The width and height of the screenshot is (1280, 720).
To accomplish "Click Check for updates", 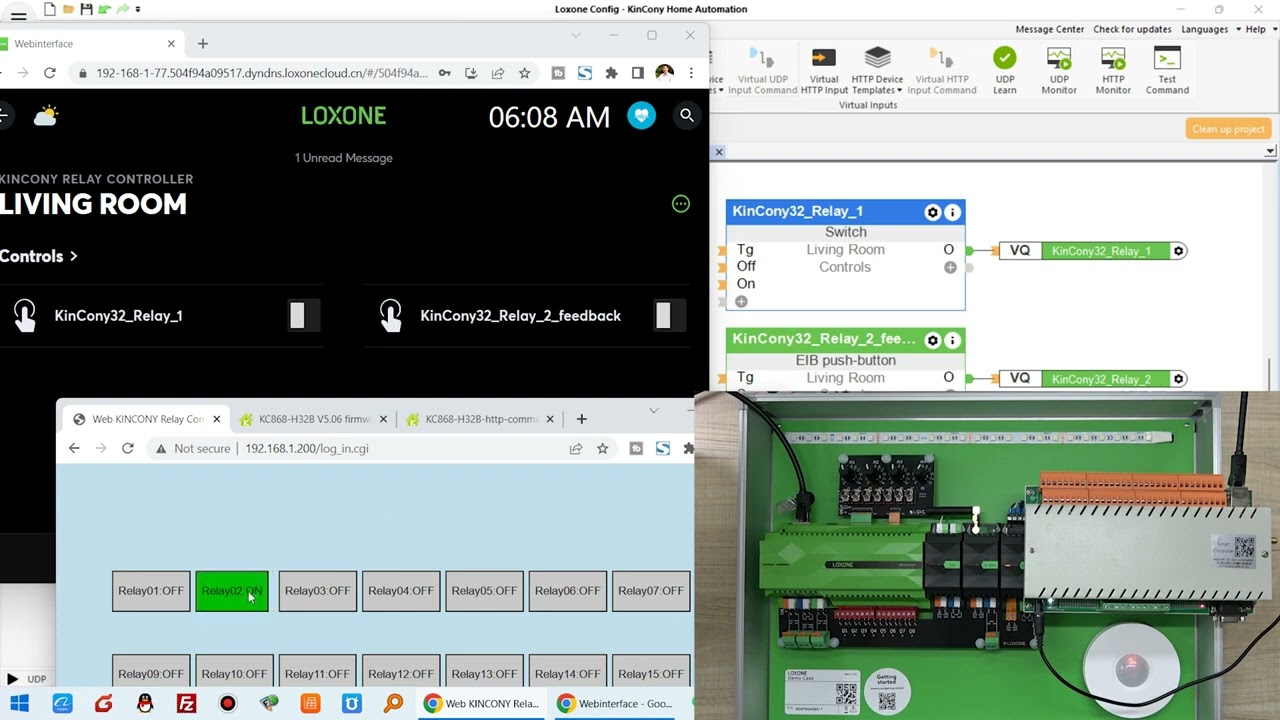I will tap(1132, 29).
